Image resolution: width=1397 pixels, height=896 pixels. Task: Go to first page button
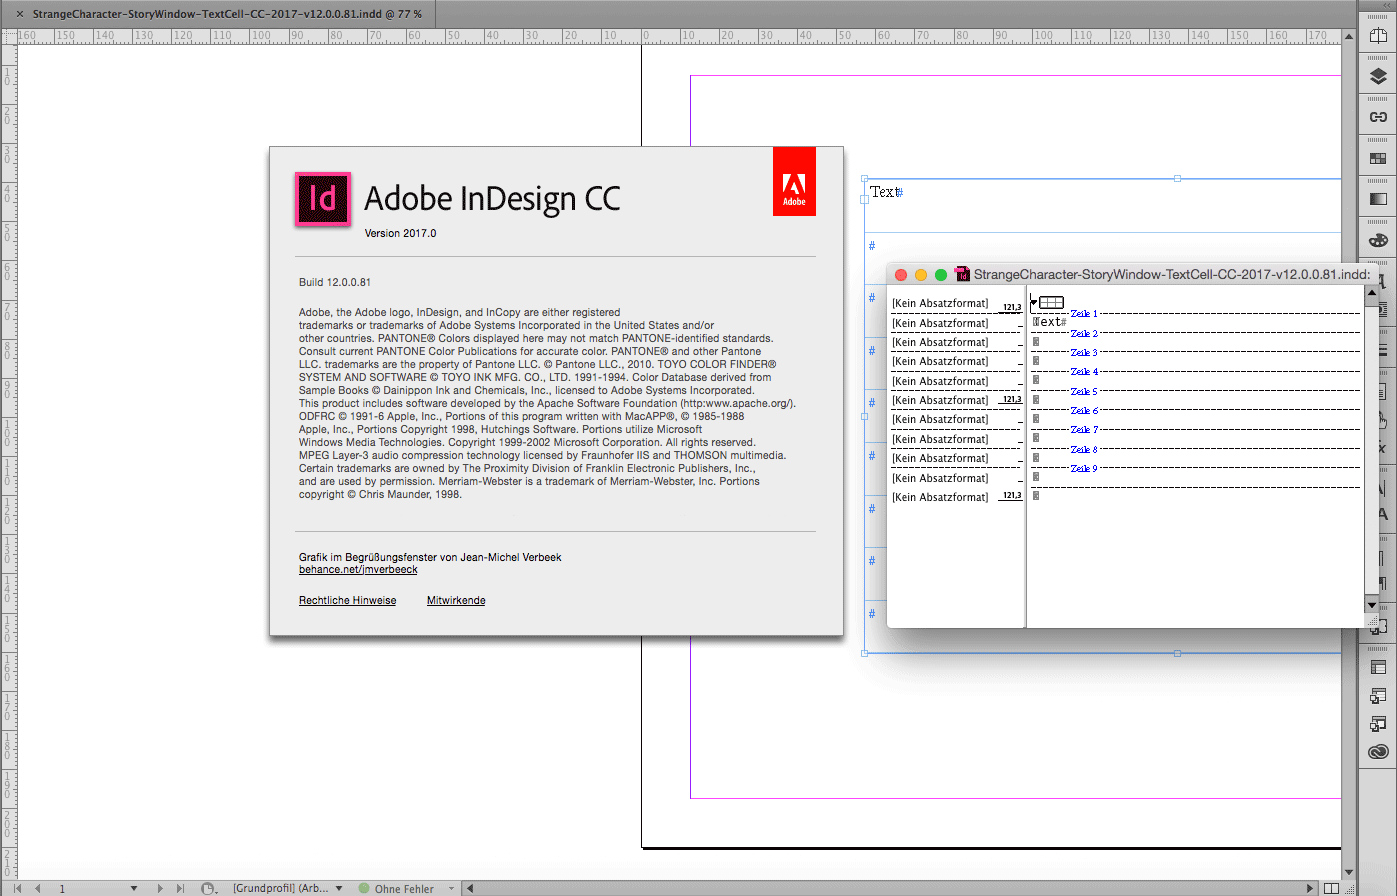(17, 888)
